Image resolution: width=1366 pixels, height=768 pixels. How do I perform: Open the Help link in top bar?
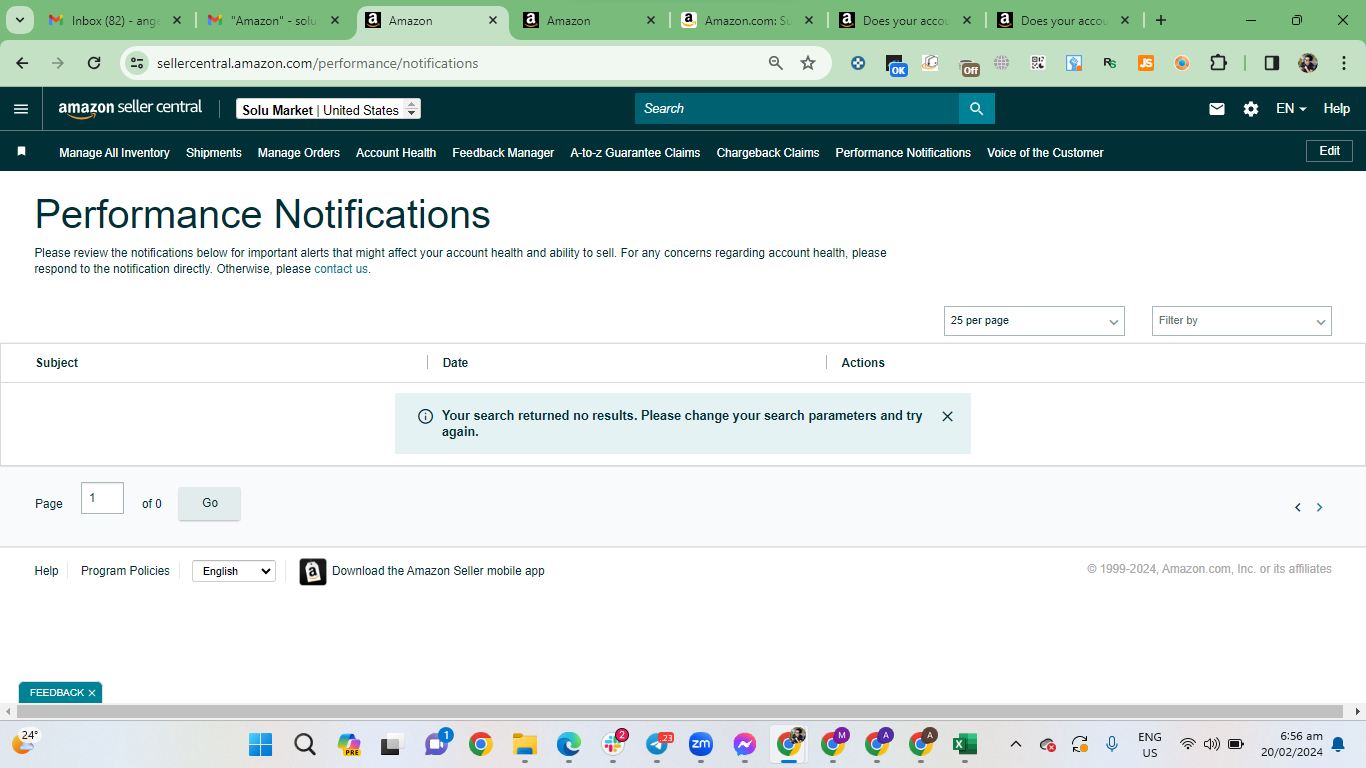(x=1337, y=109)
